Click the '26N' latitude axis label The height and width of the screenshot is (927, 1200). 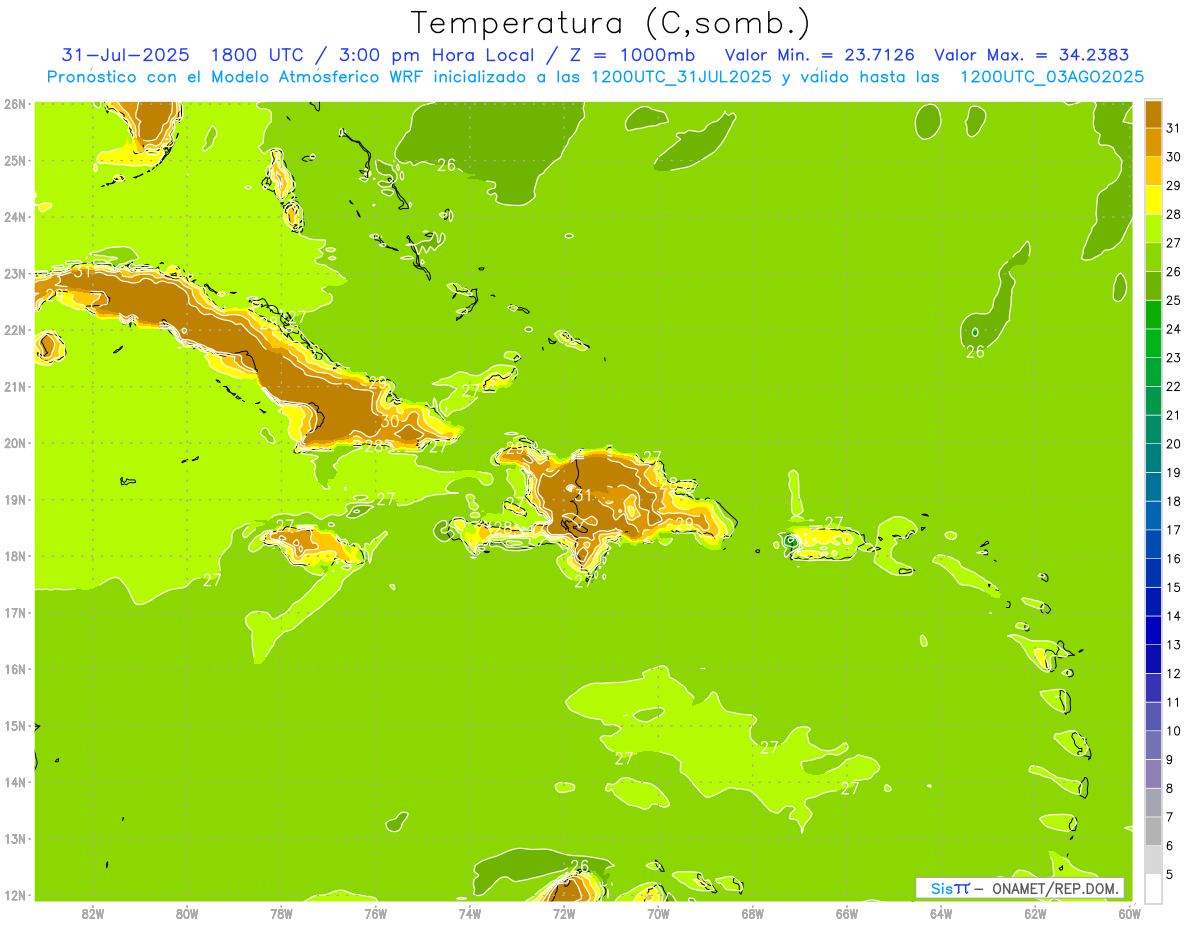(x=16, y=104)
